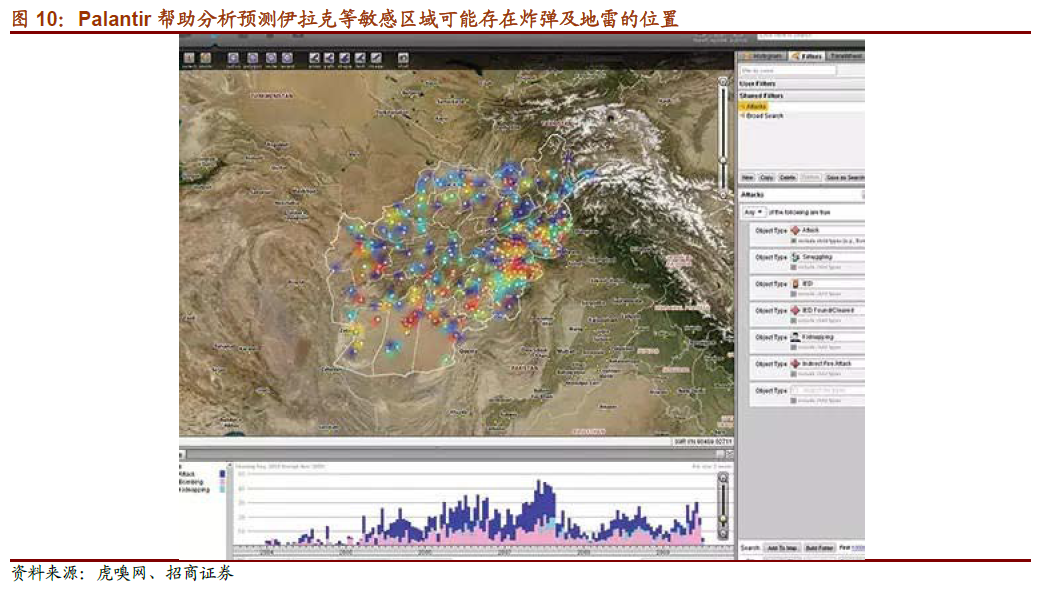1045x591 pixels.
Task: Click the image annotation tool
Action: [377, 59]
